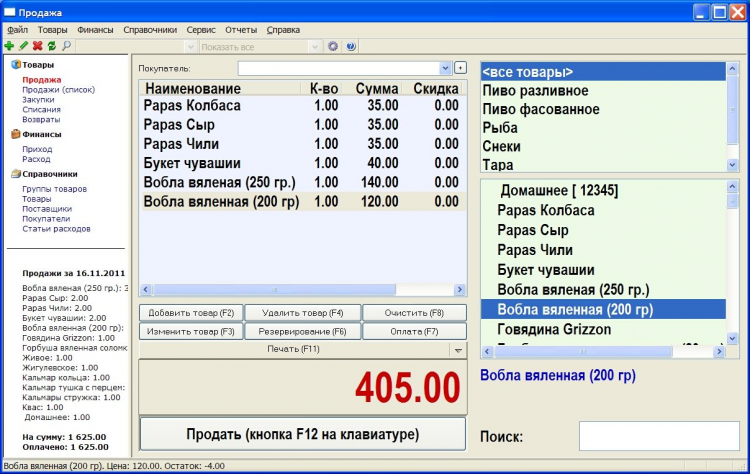Open Приход under Финансы

37,149
